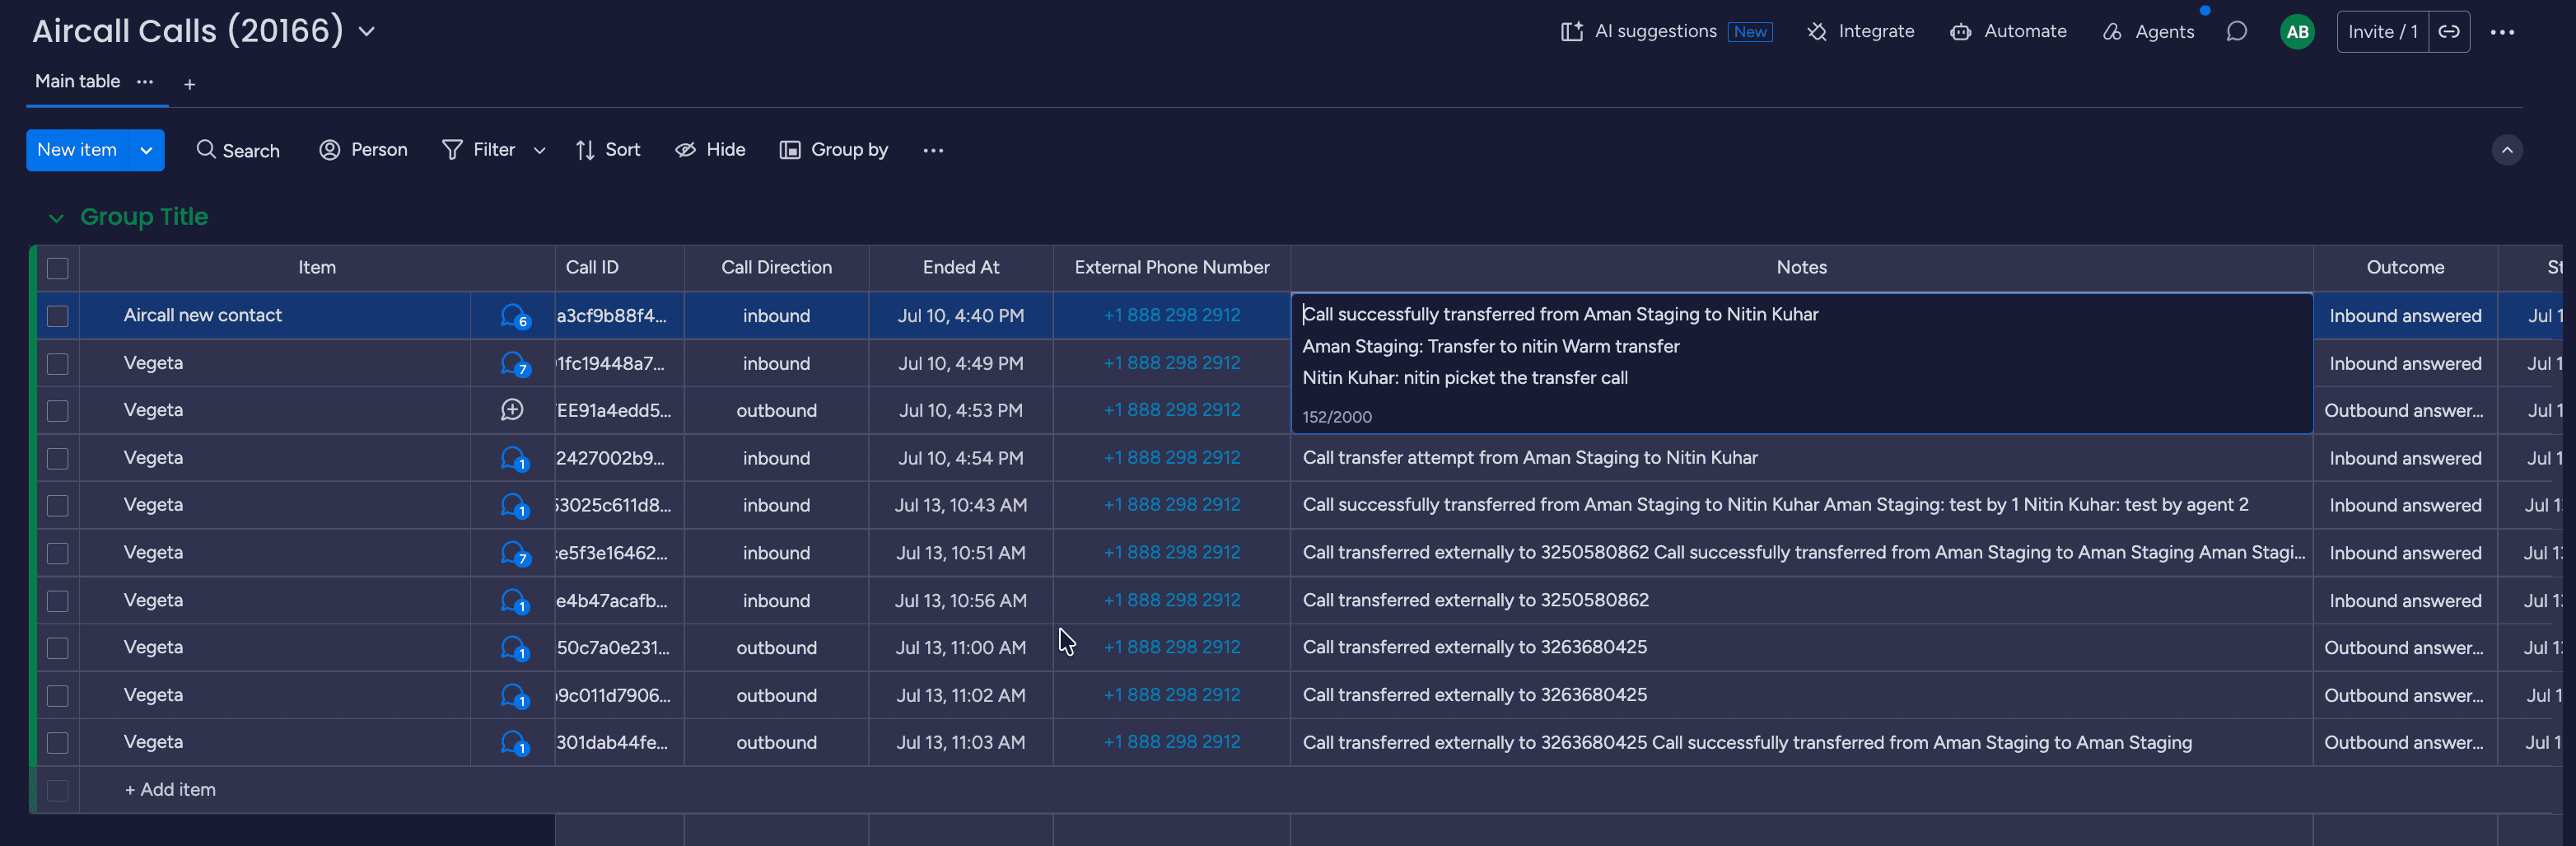The height and width of the screenshot is (846, 2576).
Task: Click the + Add item row
Action: point(170,790)
